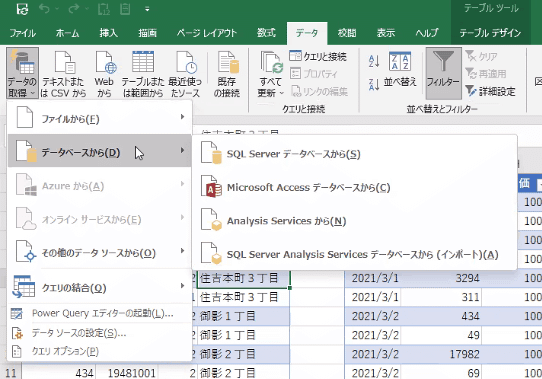Open the quick access toolbar customize arrow
Screen dimensions: 542x379
147,9
